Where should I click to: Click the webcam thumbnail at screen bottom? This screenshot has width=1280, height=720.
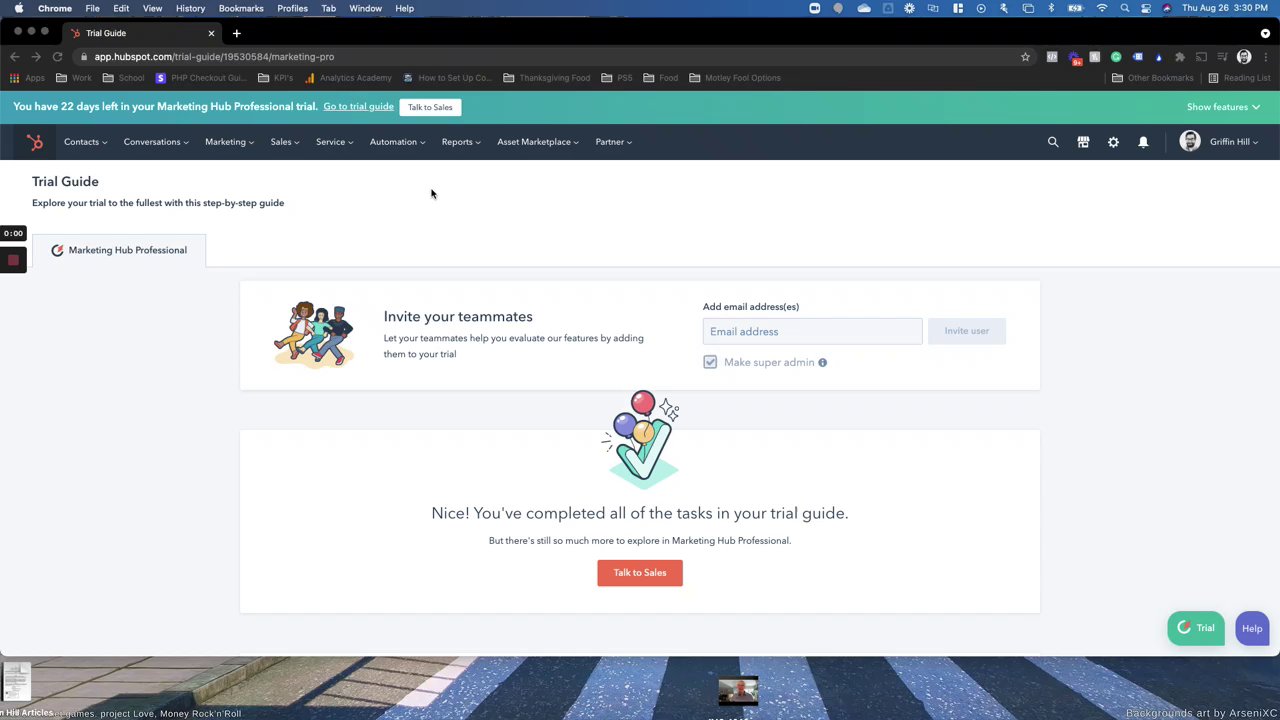click(x=738, y=690)
